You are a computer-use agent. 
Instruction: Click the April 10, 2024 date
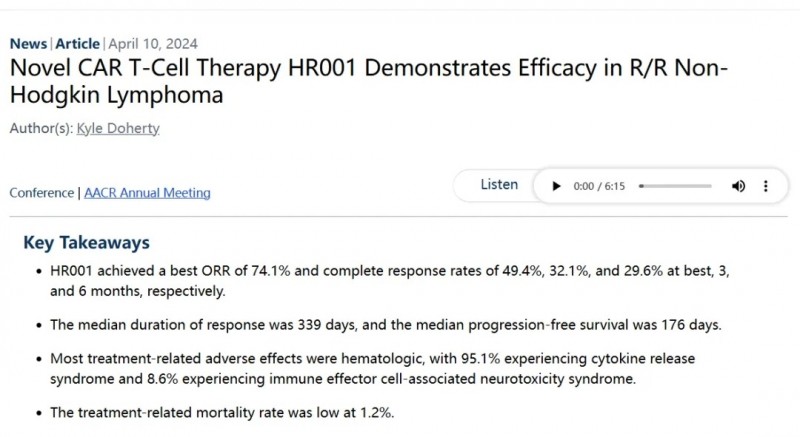tap(153, 44)
